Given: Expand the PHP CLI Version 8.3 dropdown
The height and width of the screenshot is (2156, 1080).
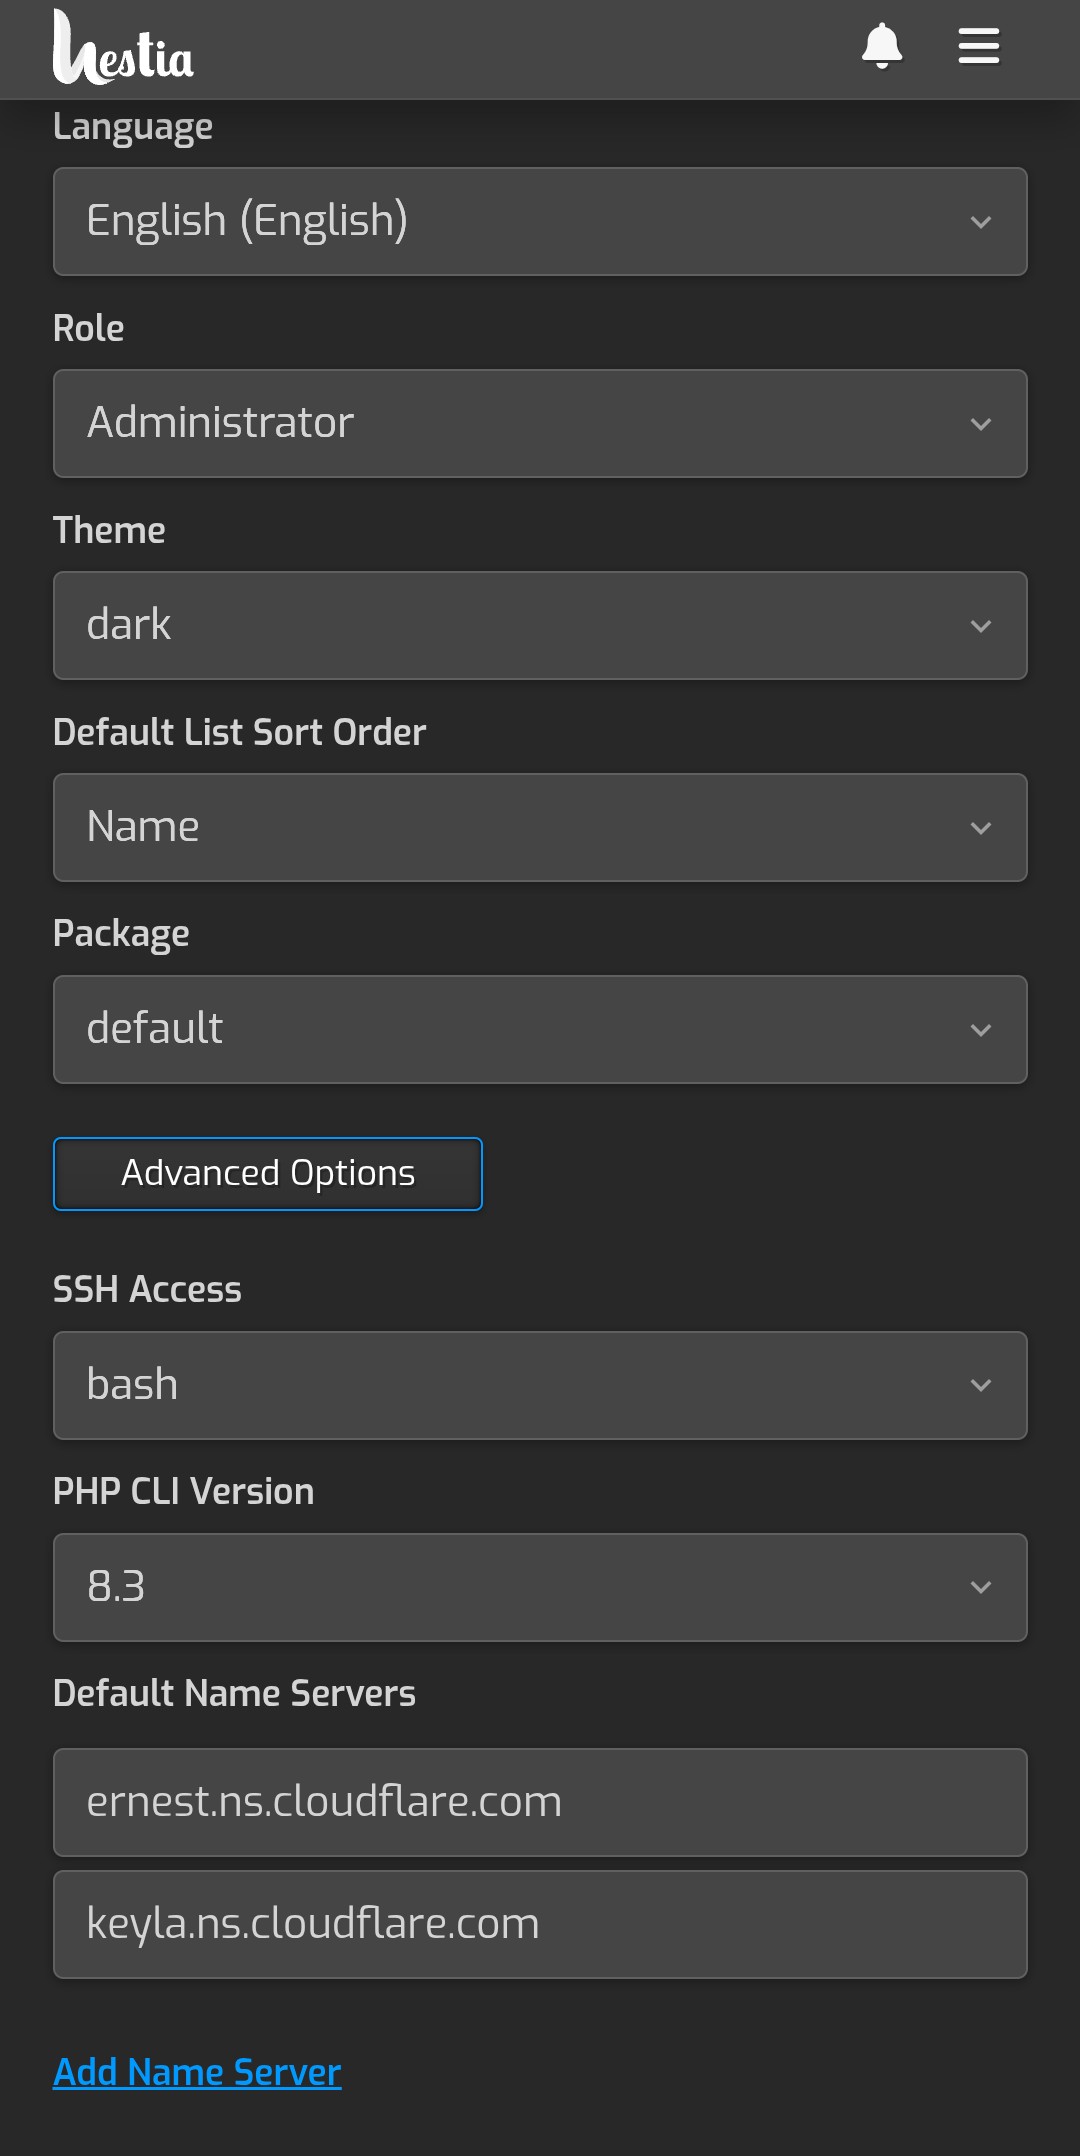Looking at the screenshot, I should (x=540, y=1587).
